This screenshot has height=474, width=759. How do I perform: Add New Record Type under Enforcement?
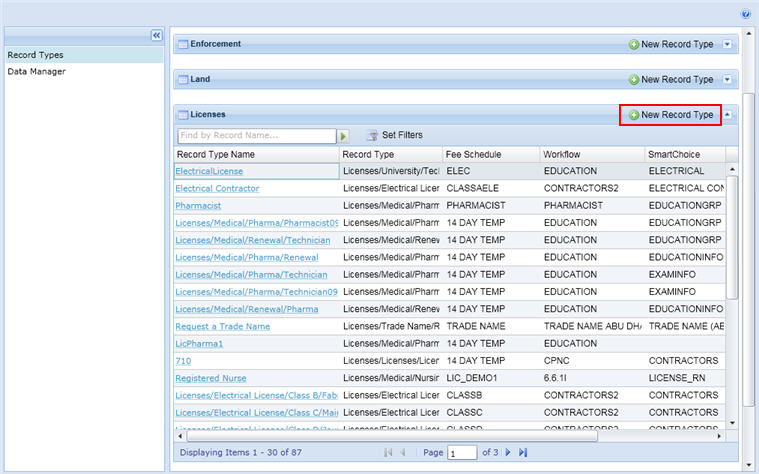click(670, 45)
